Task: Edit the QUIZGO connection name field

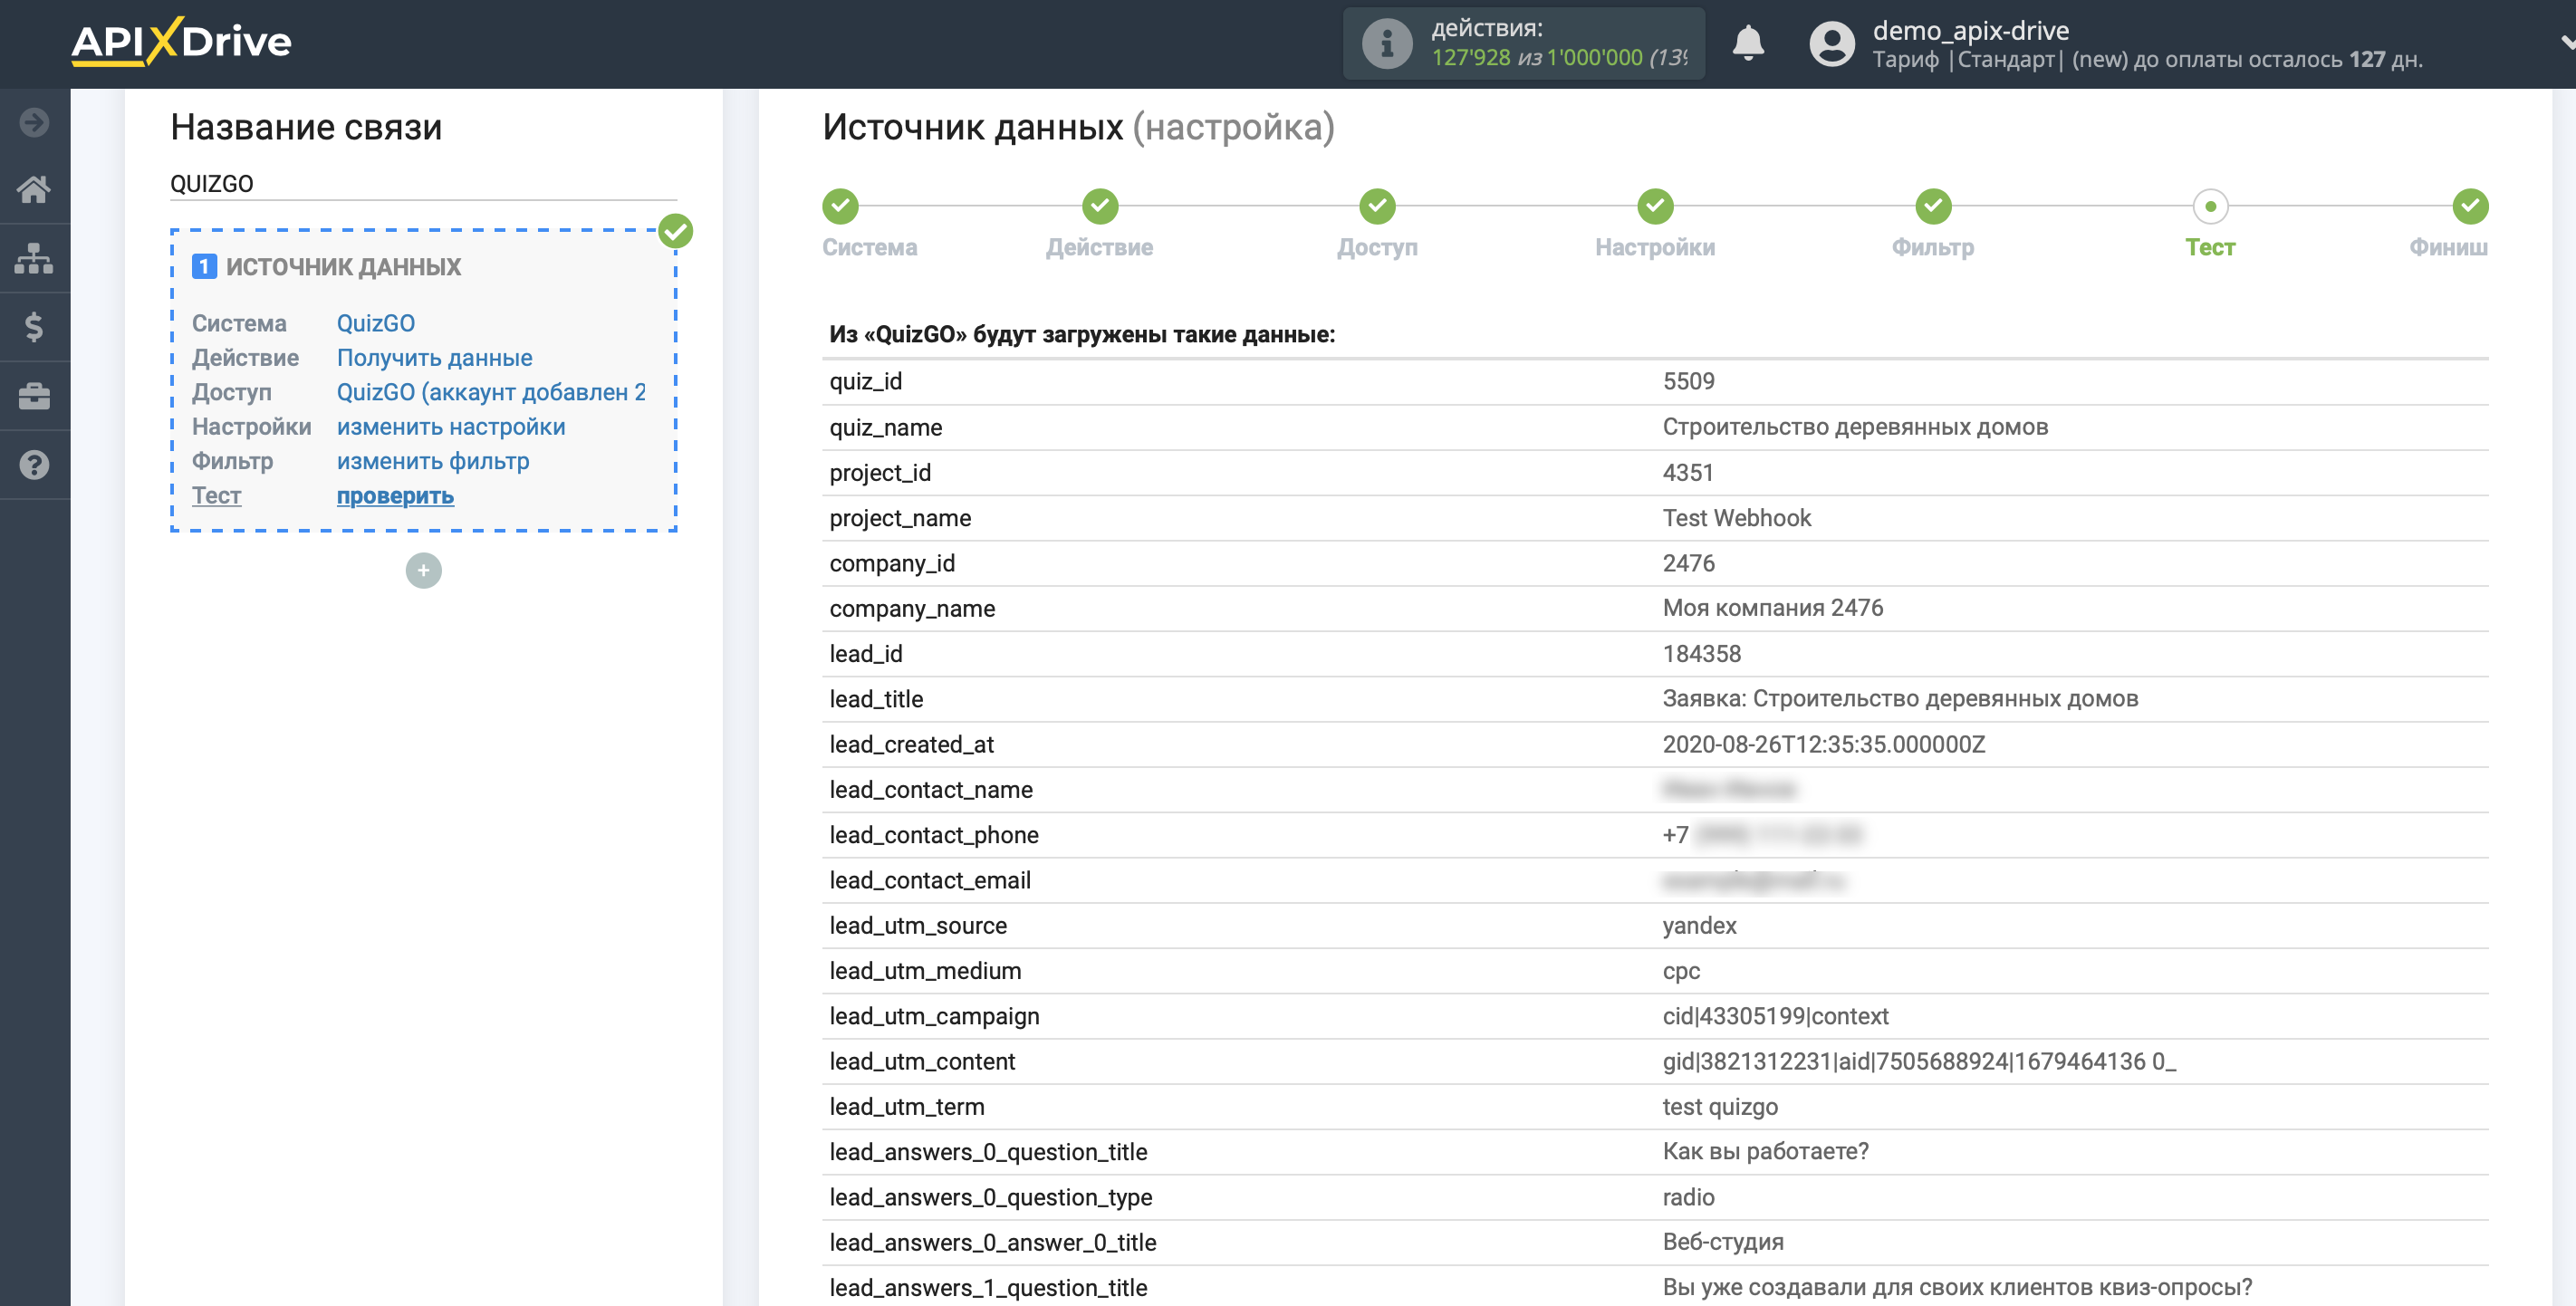Action: (x=423, y=184)
